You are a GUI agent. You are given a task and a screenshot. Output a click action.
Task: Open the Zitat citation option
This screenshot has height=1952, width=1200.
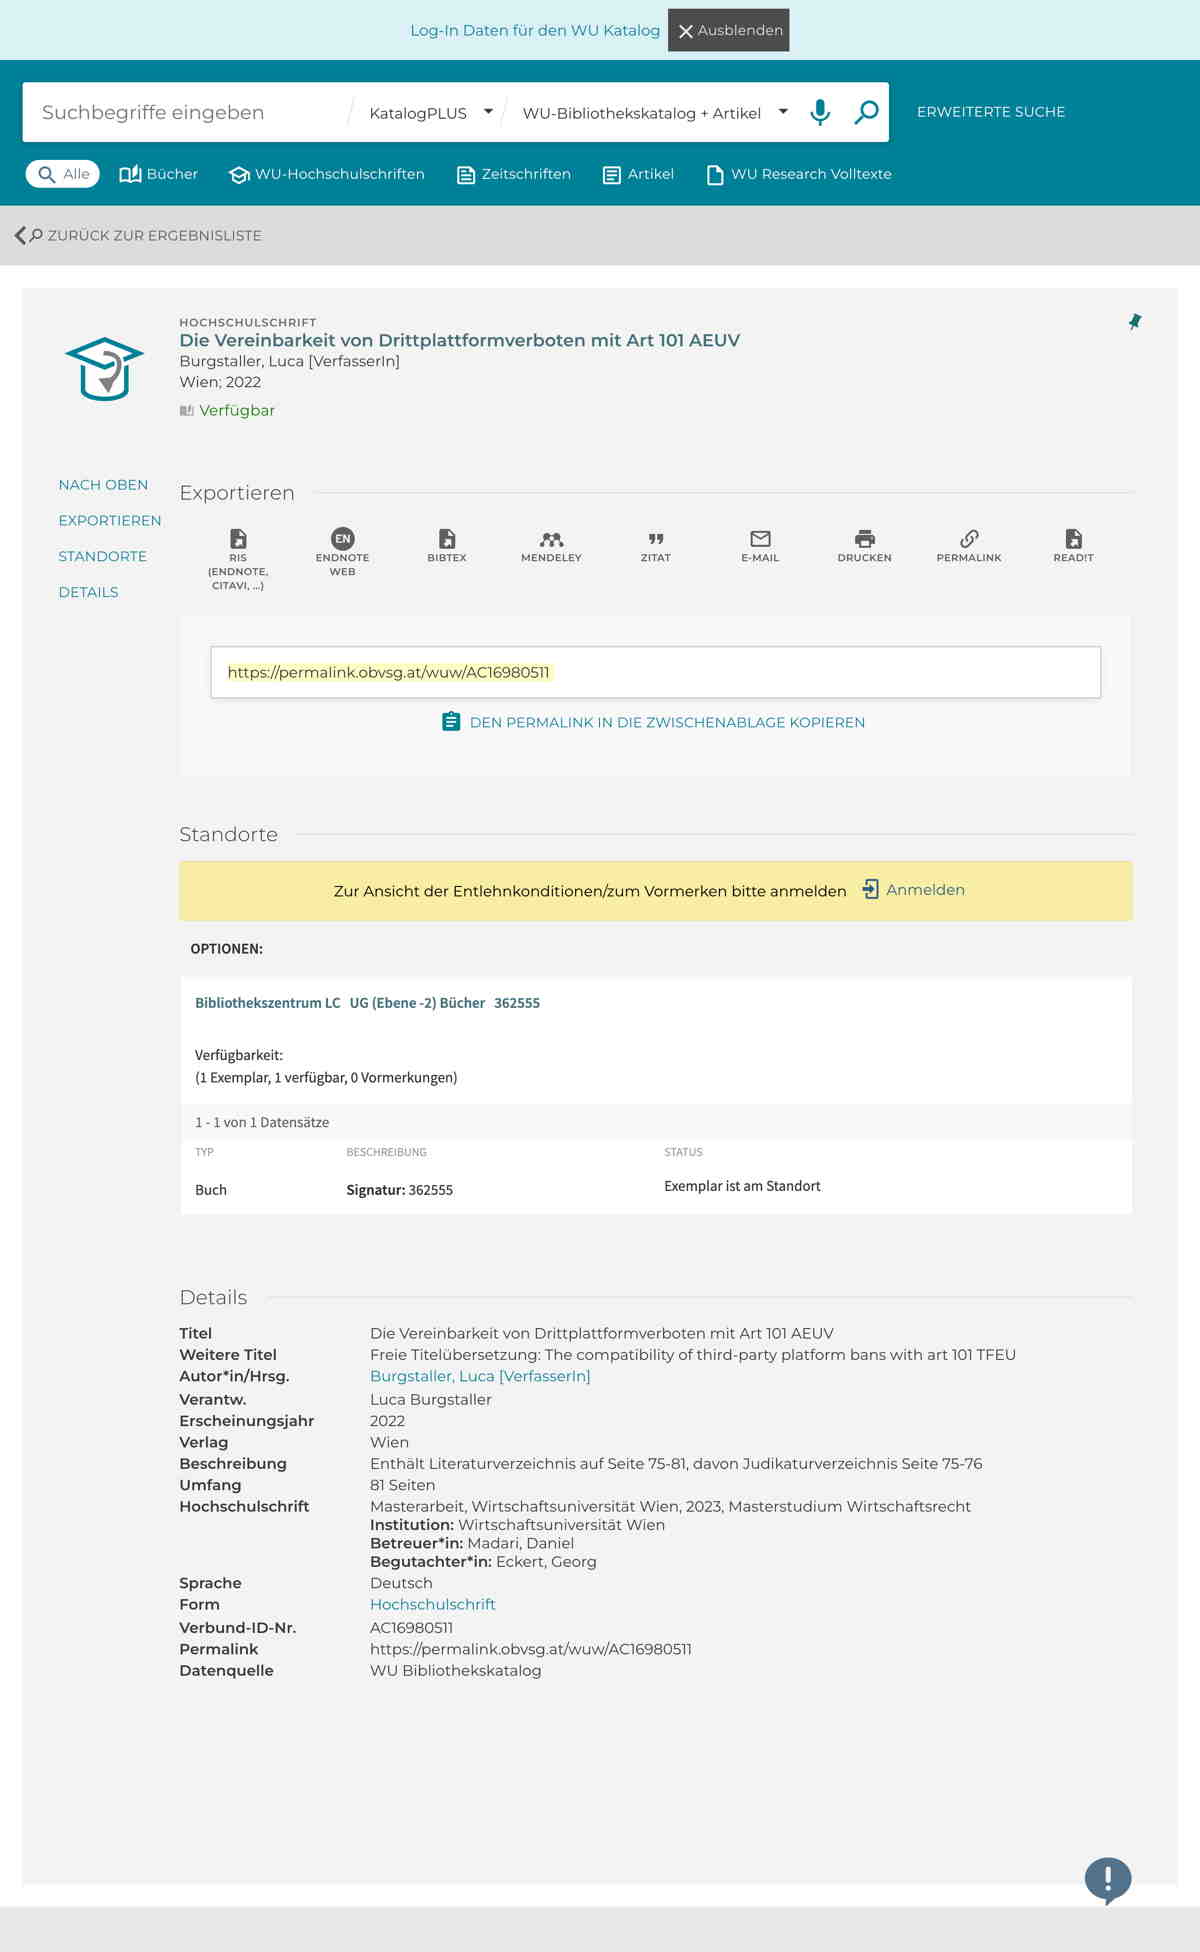tap(656, 545)
